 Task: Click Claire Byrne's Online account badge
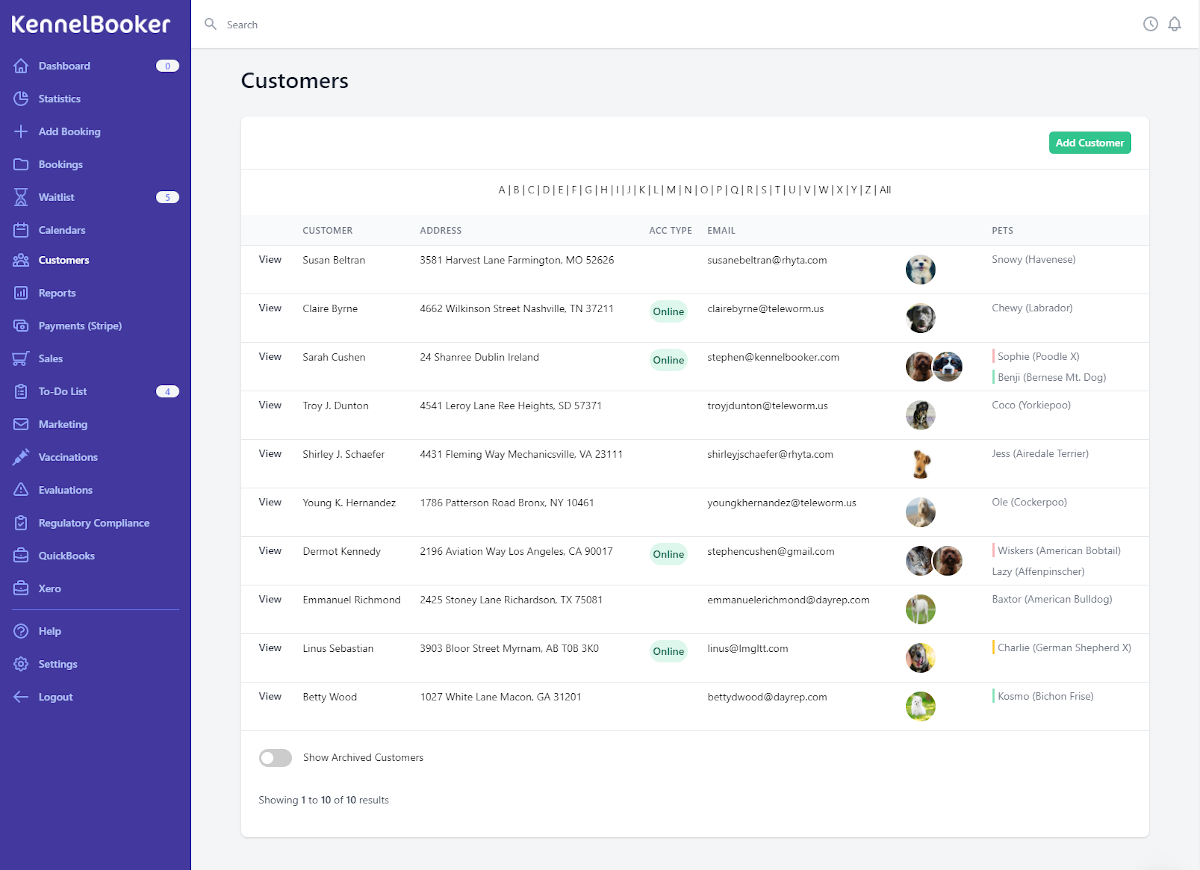pyautogui.click(x=668, y=311)
